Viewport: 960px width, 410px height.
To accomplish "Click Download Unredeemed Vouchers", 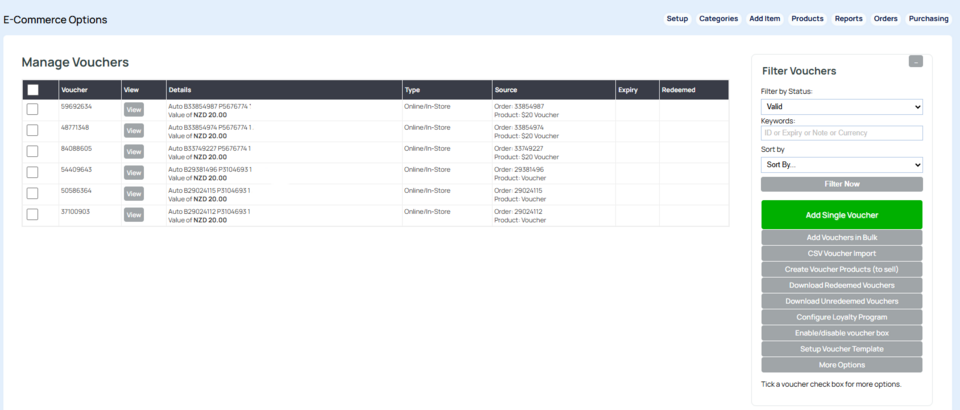I will pos(842,301).
